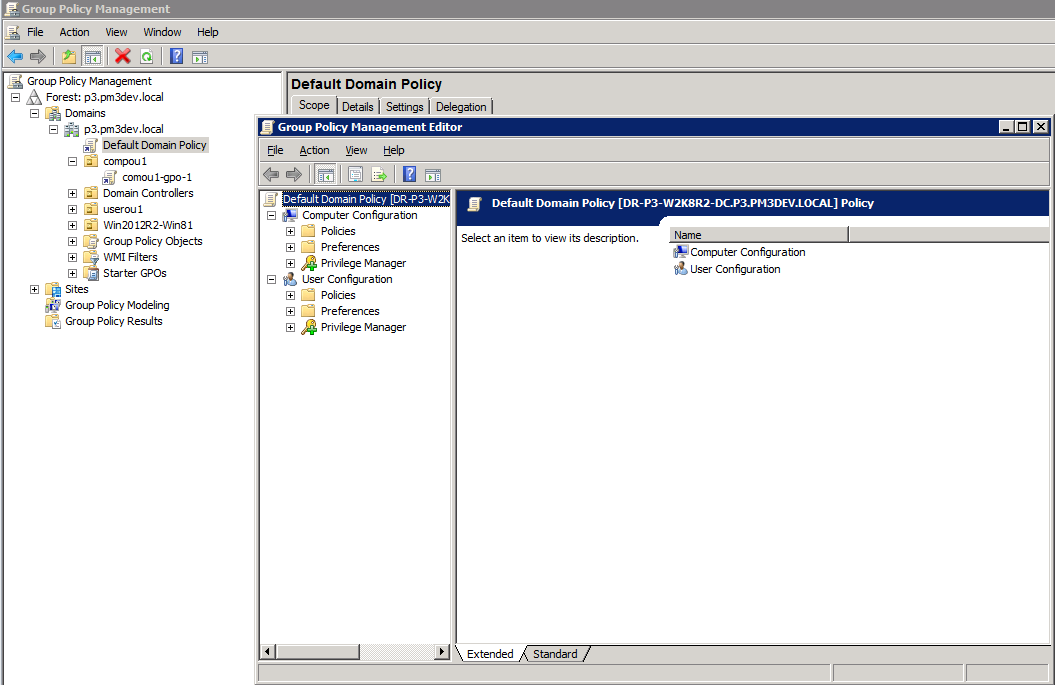Toggle Action Pane in the Group Policy Management toolbar
1055x685 pixels.
(200, 57)
